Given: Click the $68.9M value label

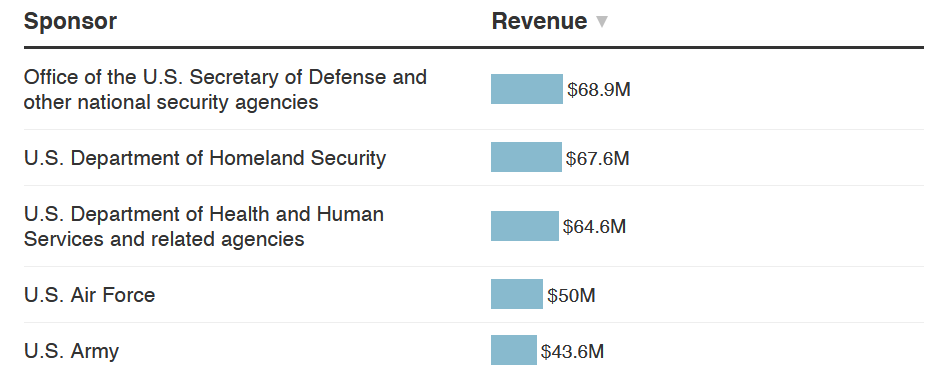Looking at the screenshot, I should click(x=599, y=90).
